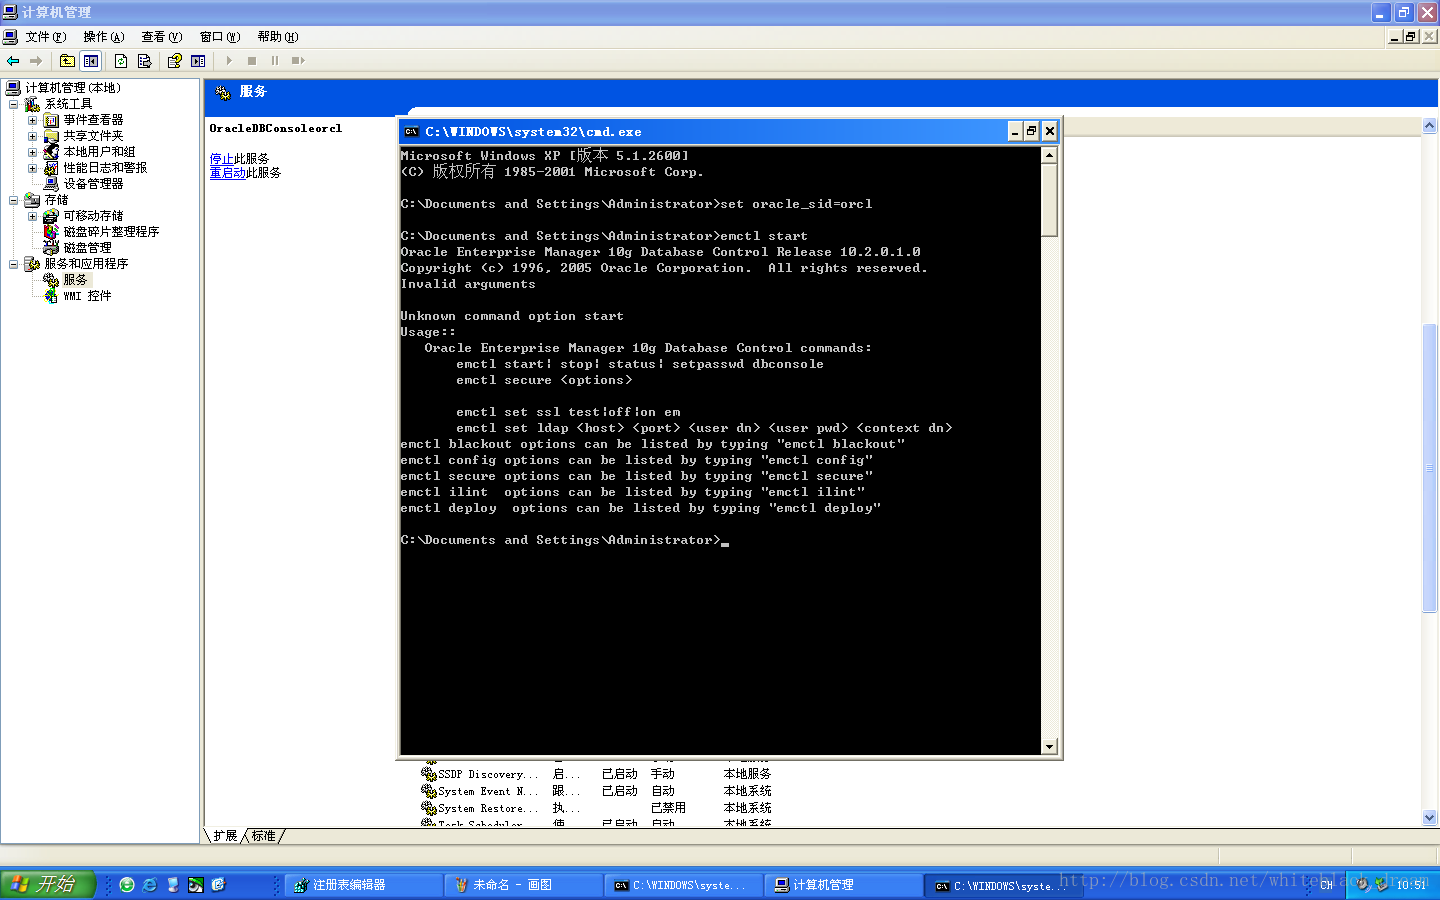This screenshot has height=900, width=1440.
Task: Click the Refresh toolbar icon
Action: point(121,61)
